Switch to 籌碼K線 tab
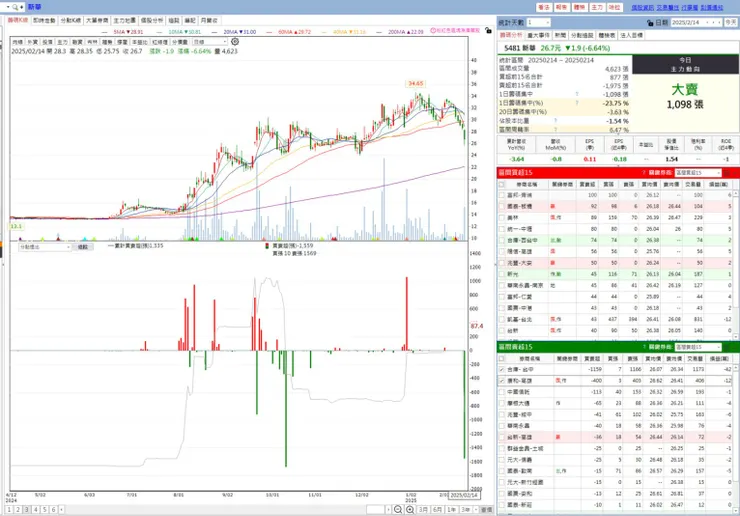The width and height of the screenshot is (740, 516). click(17, 20)
